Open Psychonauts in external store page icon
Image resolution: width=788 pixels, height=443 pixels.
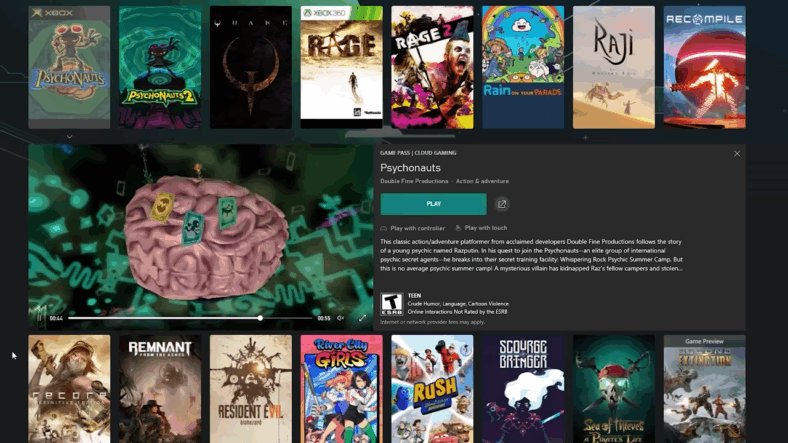tap(502, 204)
